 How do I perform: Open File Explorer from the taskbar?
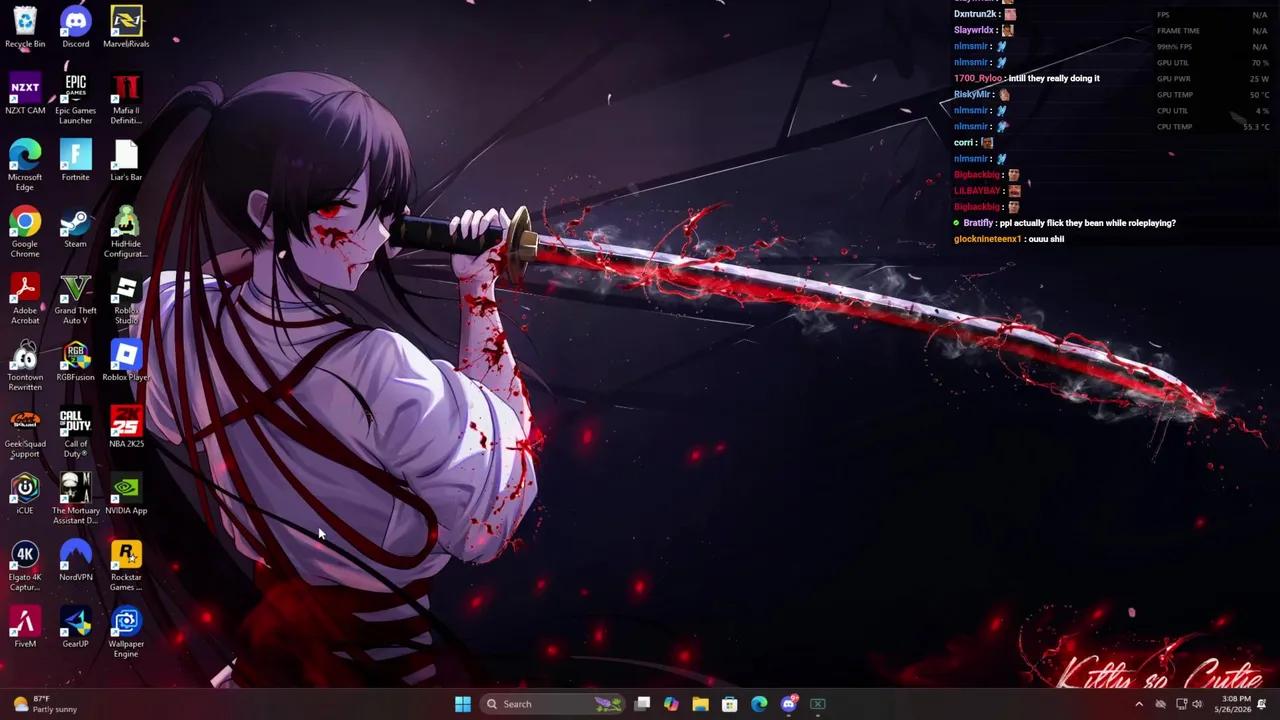[x=700, y=704]
